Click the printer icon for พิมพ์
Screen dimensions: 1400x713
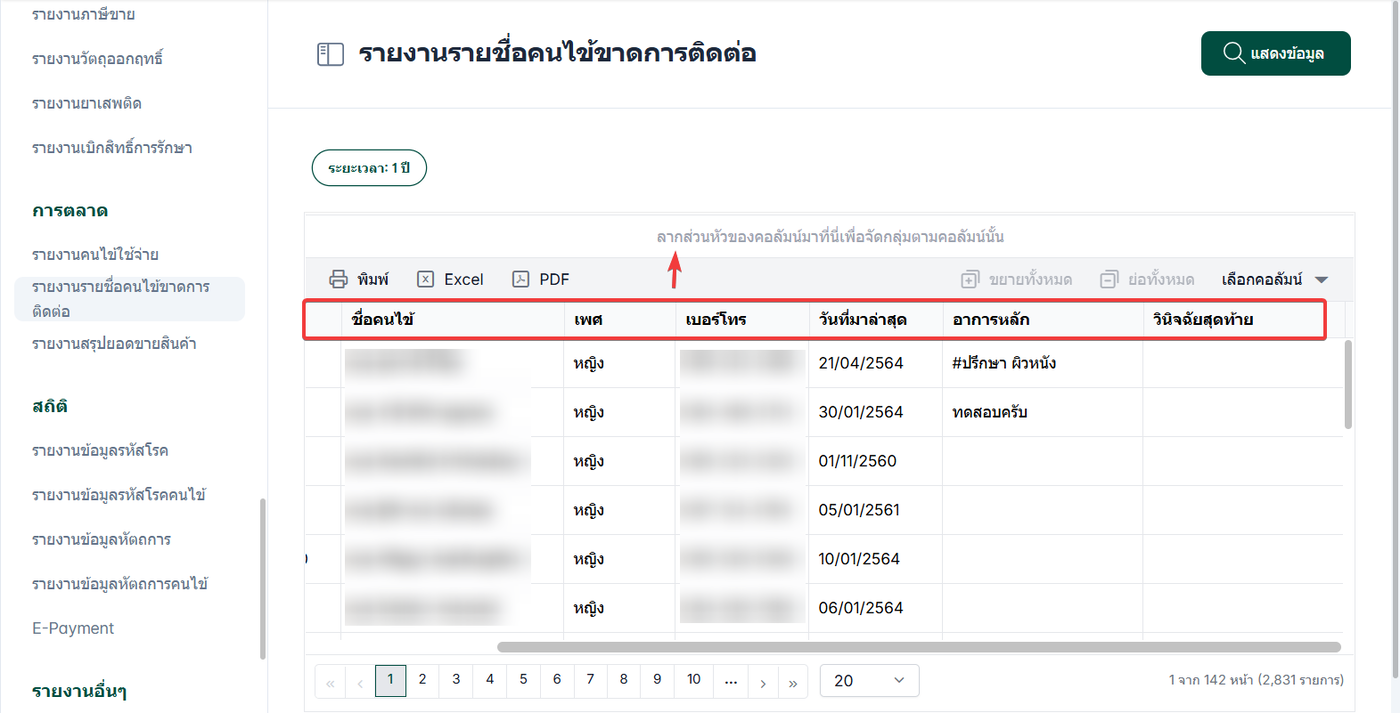(x=339, y=280)
